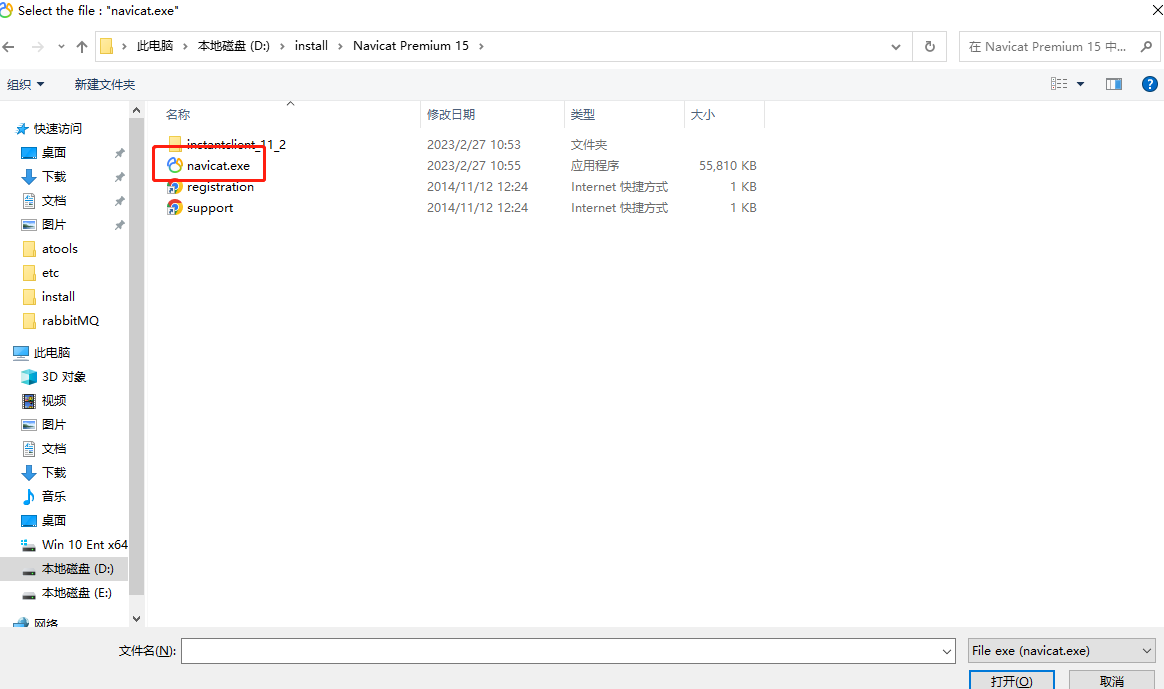Click 新建文件夹 button
This screenshot has width=1164, height=689.
pos(105,85)
